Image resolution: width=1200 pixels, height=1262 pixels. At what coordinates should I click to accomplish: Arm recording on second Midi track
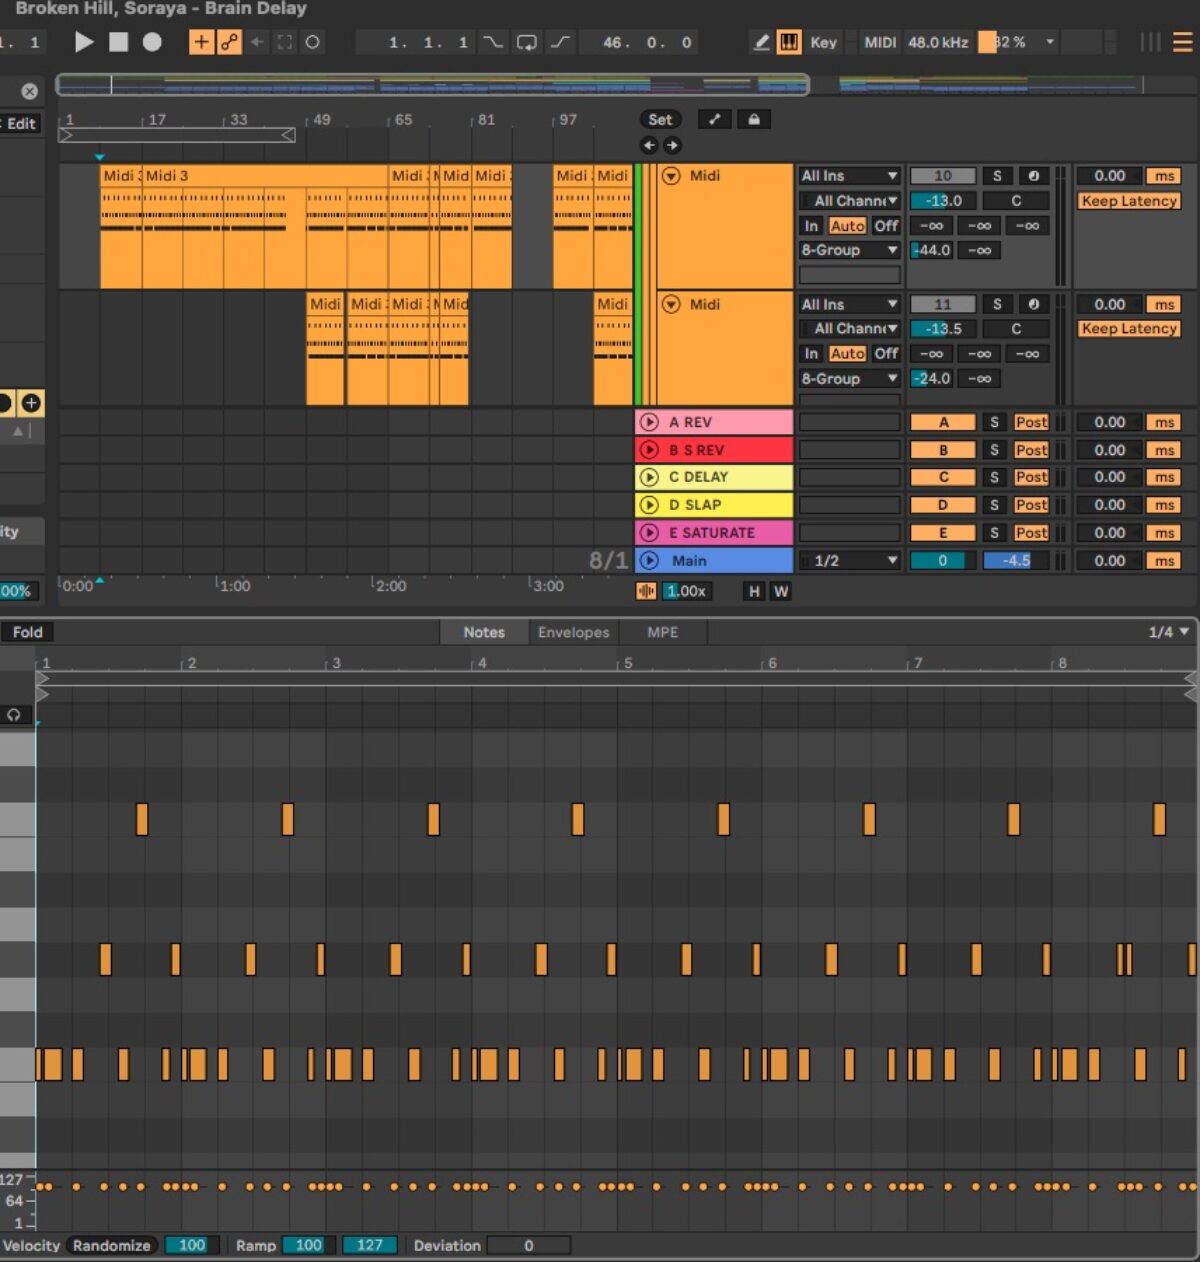click(1033, 304)
